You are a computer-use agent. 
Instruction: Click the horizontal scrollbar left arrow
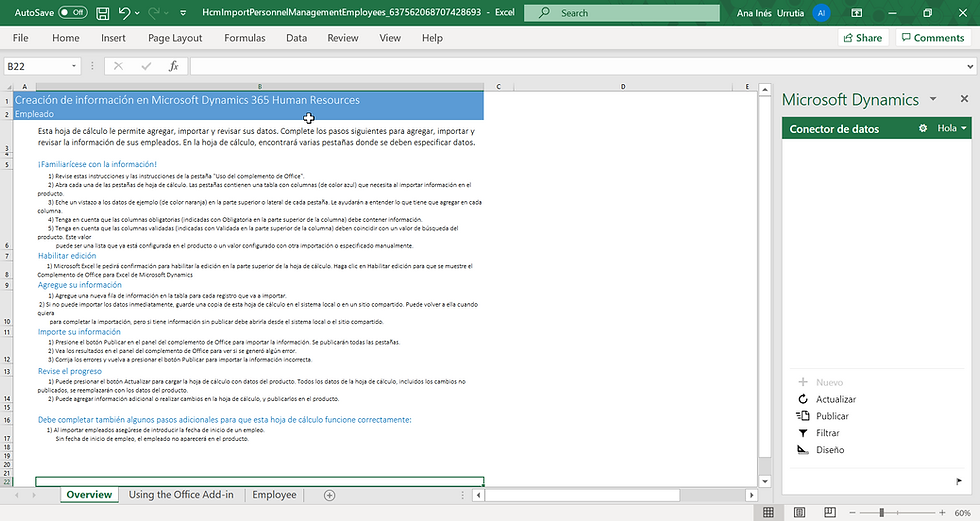[x=478, y=495]
